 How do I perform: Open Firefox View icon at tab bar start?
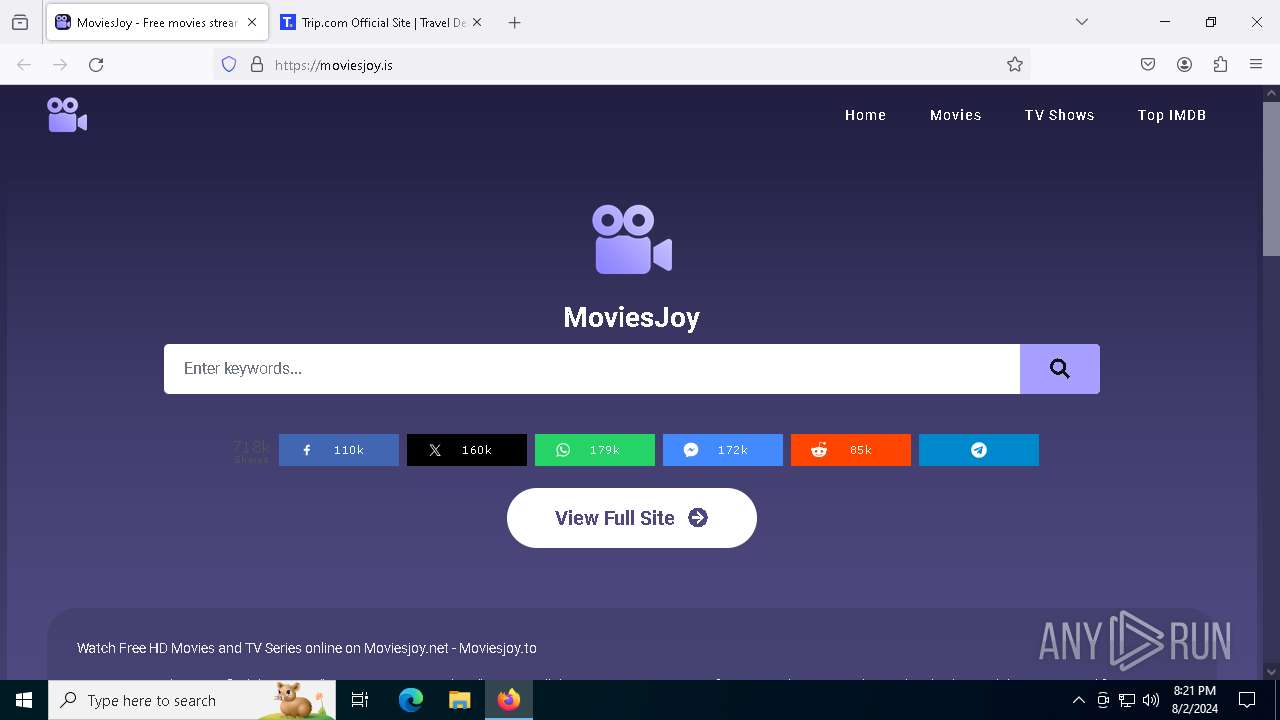[20, 22]
